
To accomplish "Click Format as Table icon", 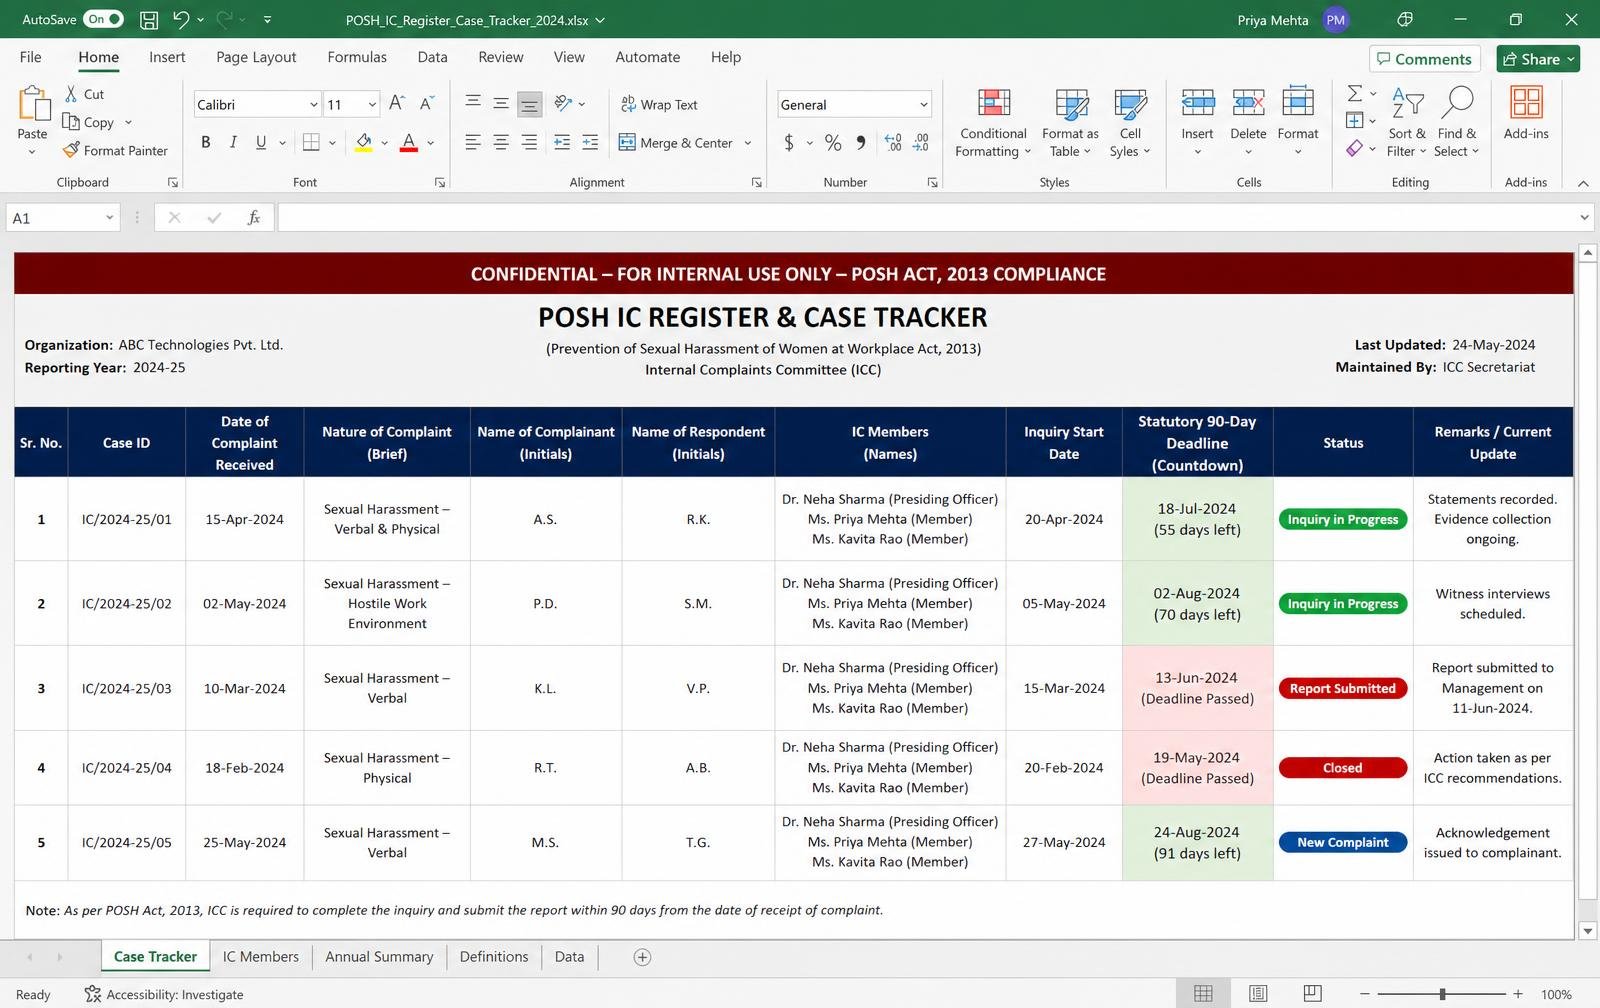I will coord(1071,103).
